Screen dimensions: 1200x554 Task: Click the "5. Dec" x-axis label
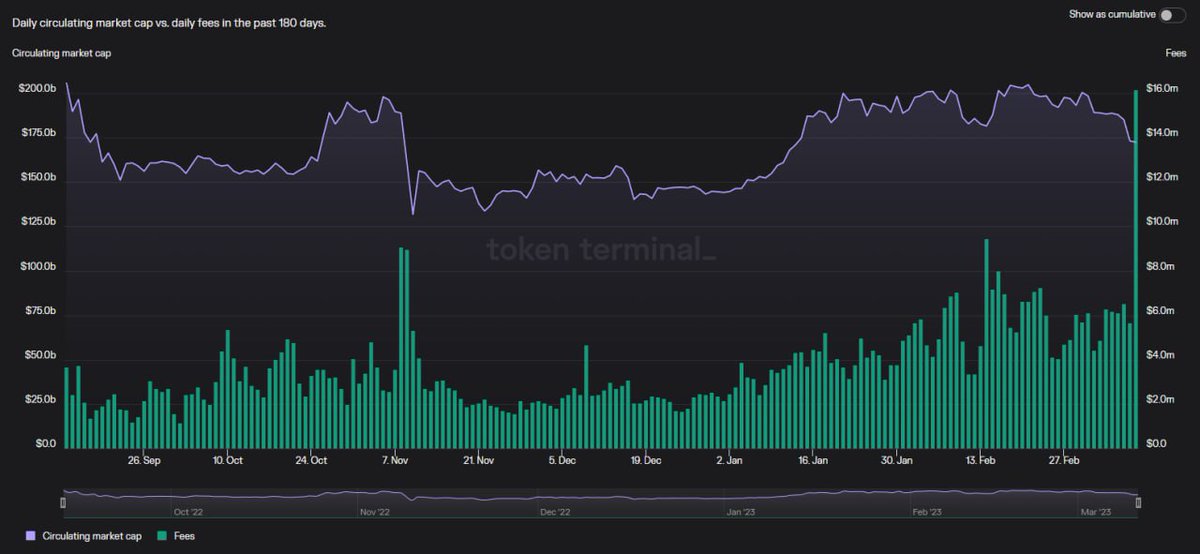562,461
